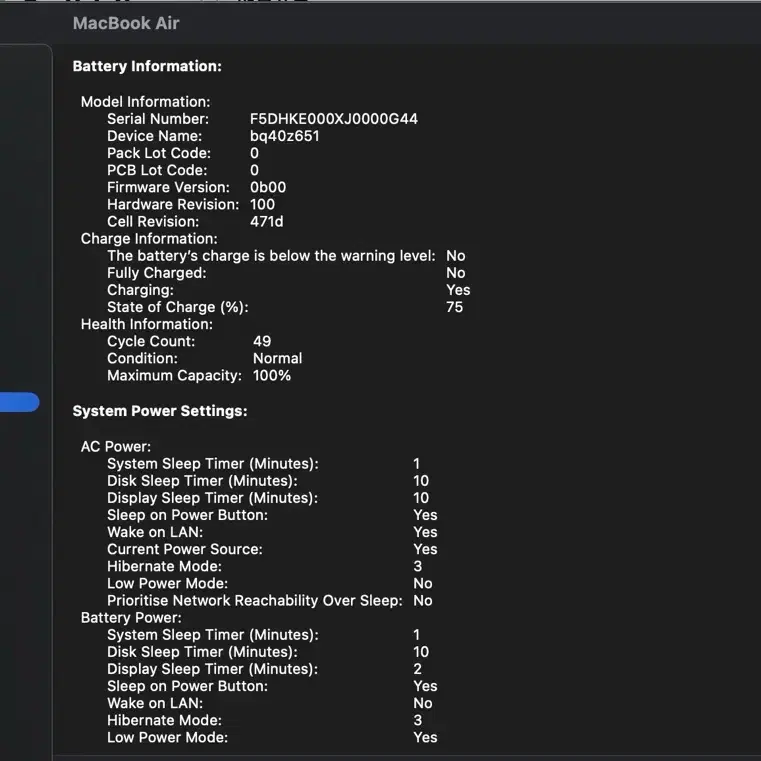Click the Battery Power heading
The width and height of the screenshot is (761, 761).
(x=131, y=618)
